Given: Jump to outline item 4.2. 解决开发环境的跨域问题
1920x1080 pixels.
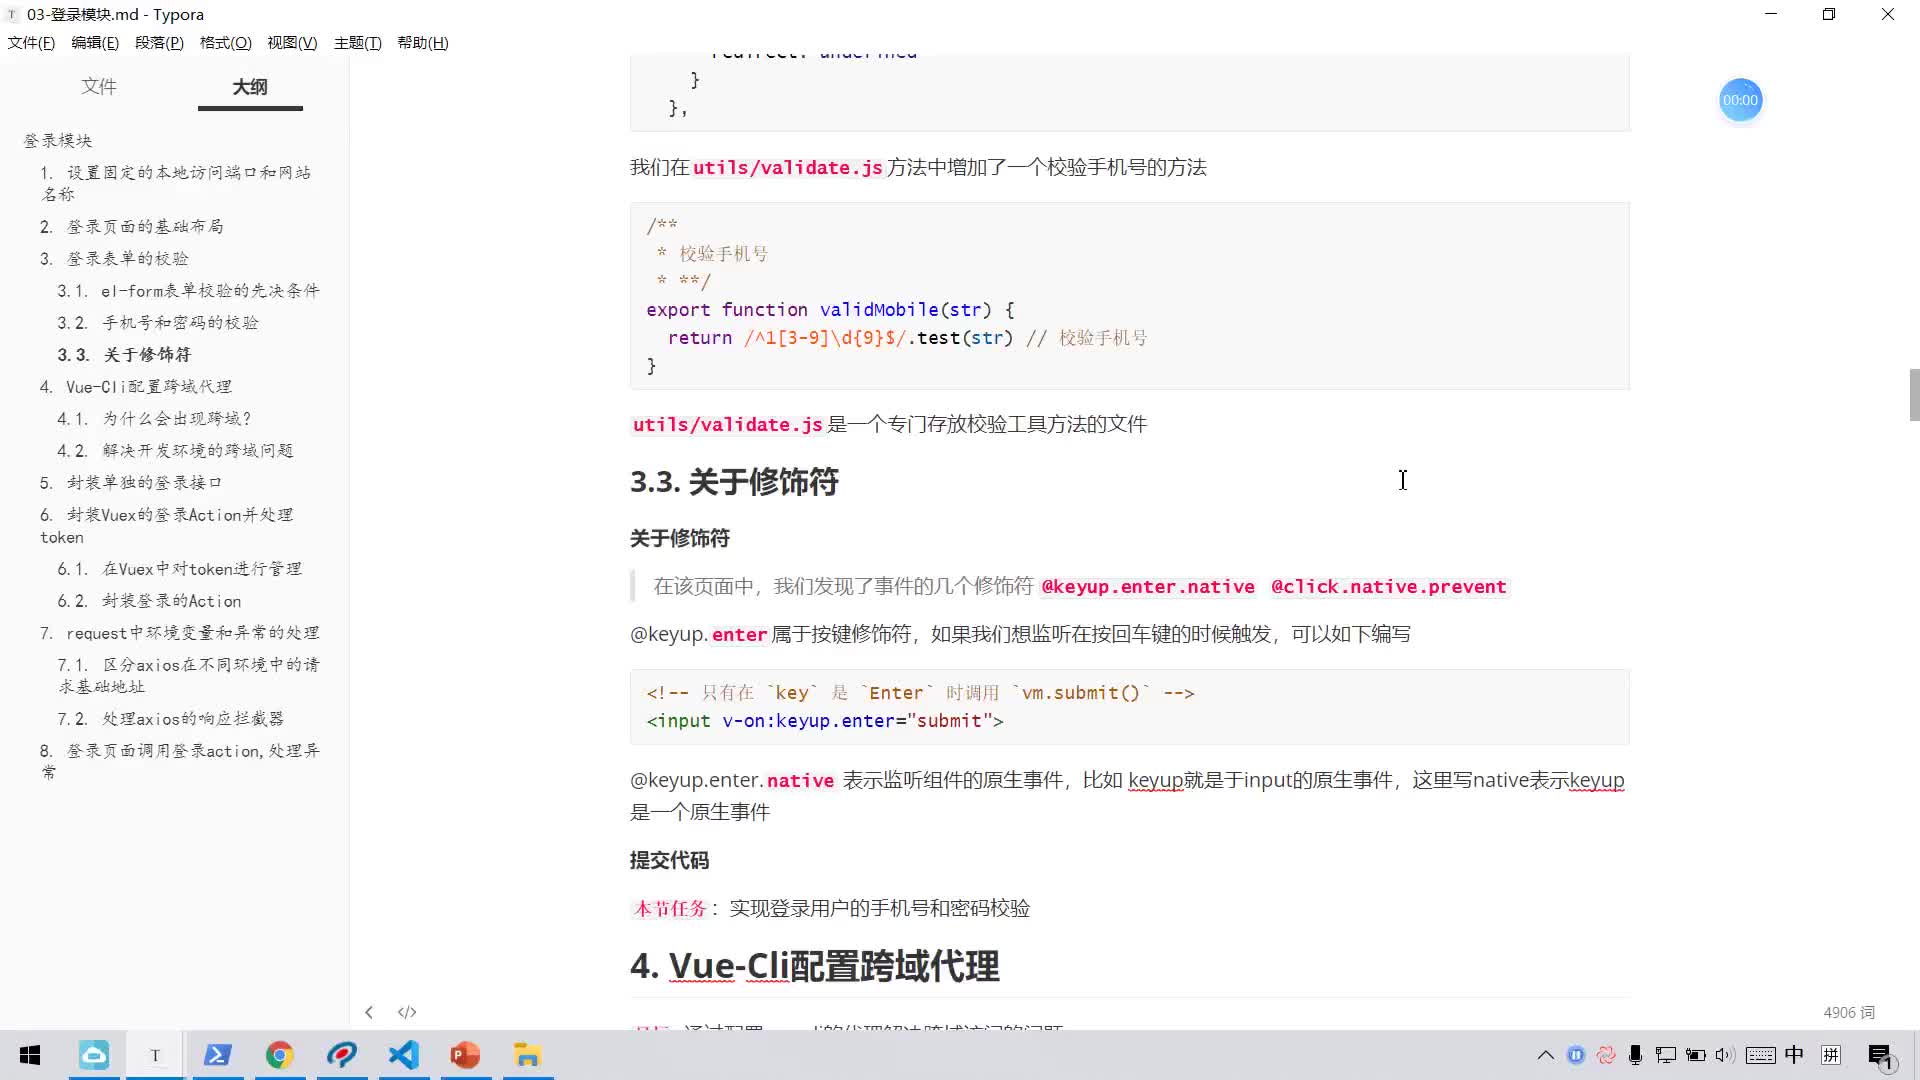Looking at the screenshot, I should pyautogui.click(x=175, y=451).
